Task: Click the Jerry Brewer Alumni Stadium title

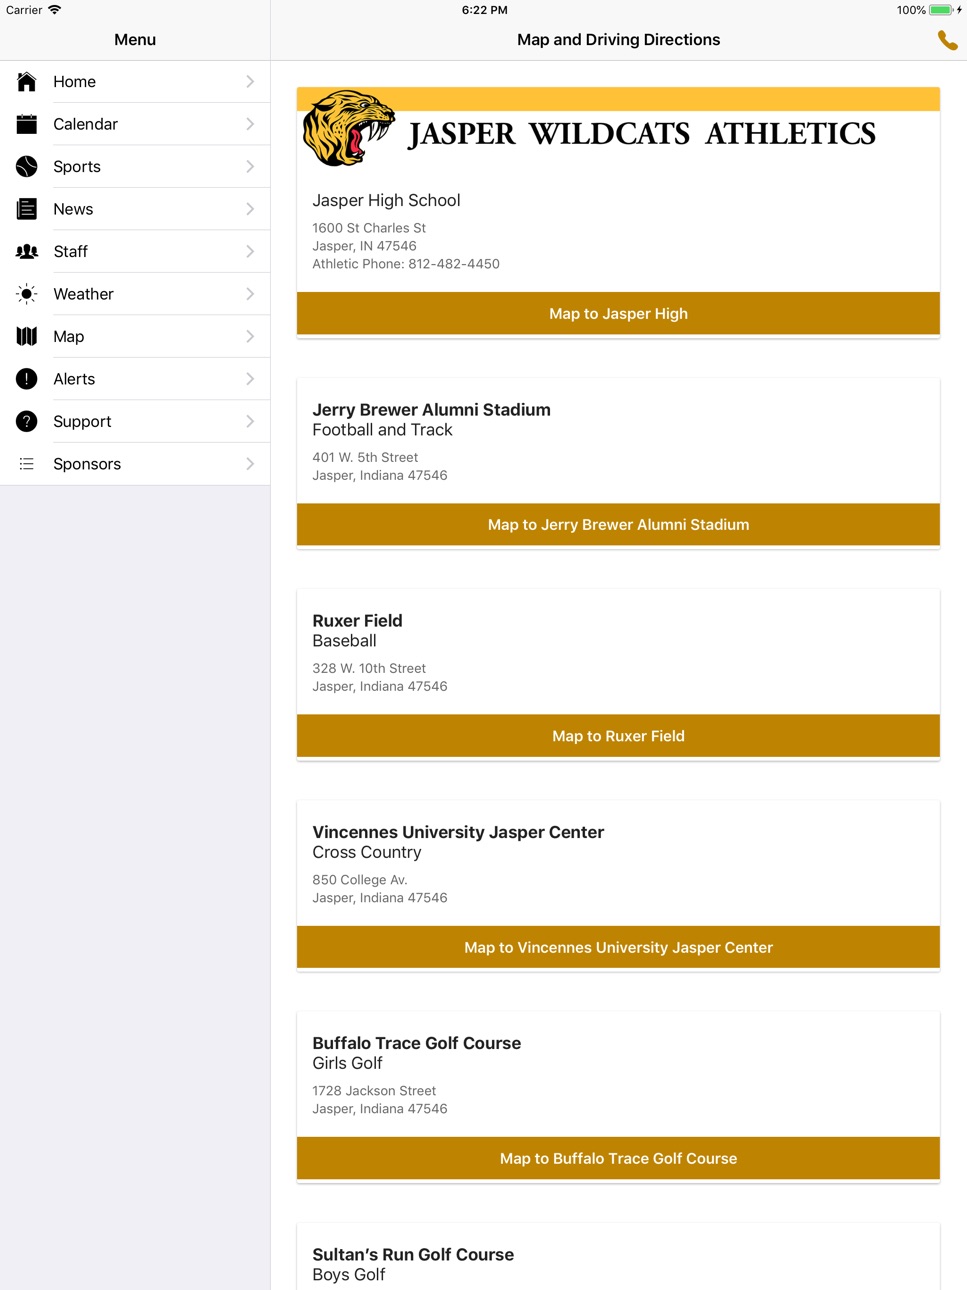Action: click(431, 410)
